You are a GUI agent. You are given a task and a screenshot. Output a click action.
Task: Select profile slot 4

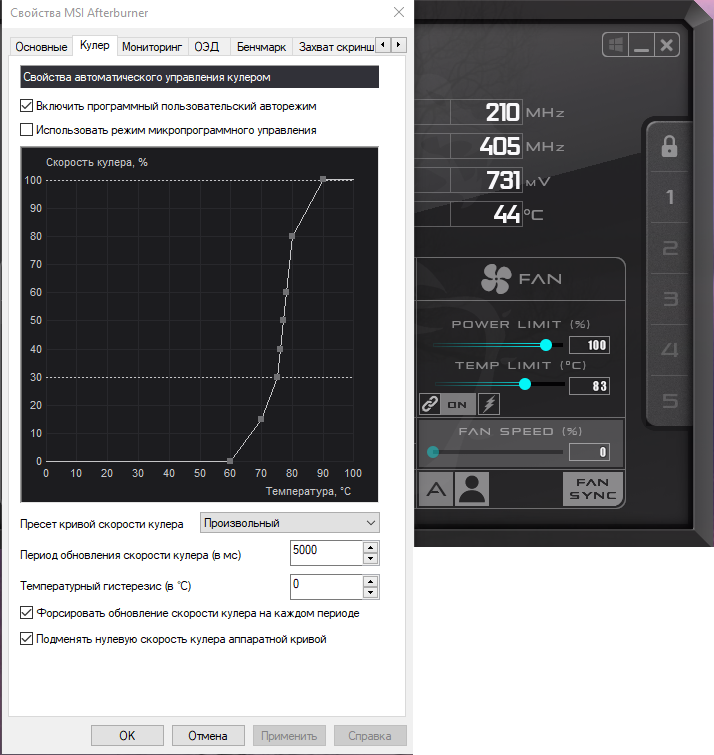[x=669, y=350]
